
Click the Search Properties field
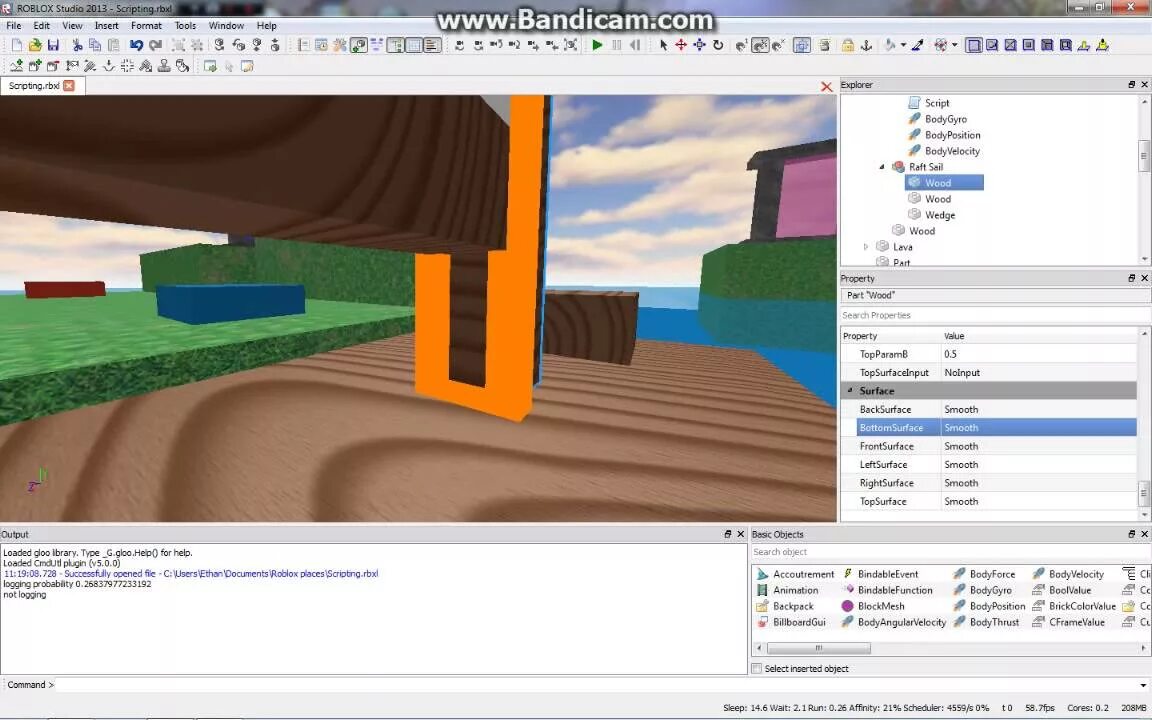pyautogui.click(x=995, y=315)
